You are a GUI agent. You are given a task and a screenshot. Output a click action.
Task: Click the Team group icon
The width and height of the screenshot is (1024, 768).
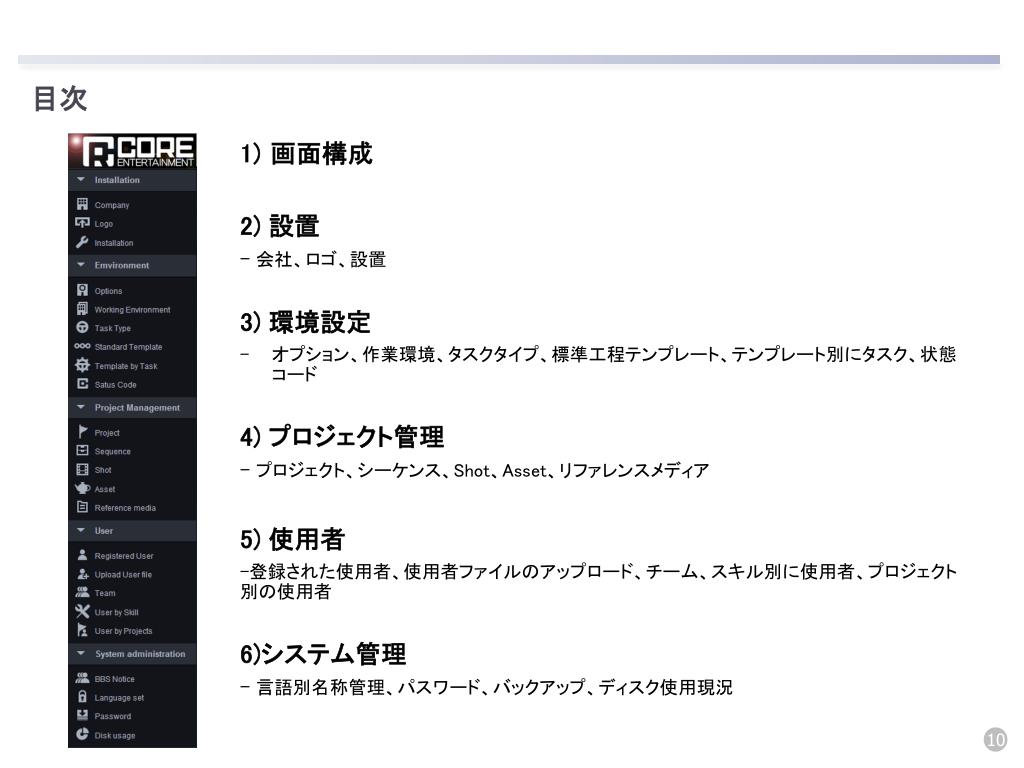coord(82,592)
